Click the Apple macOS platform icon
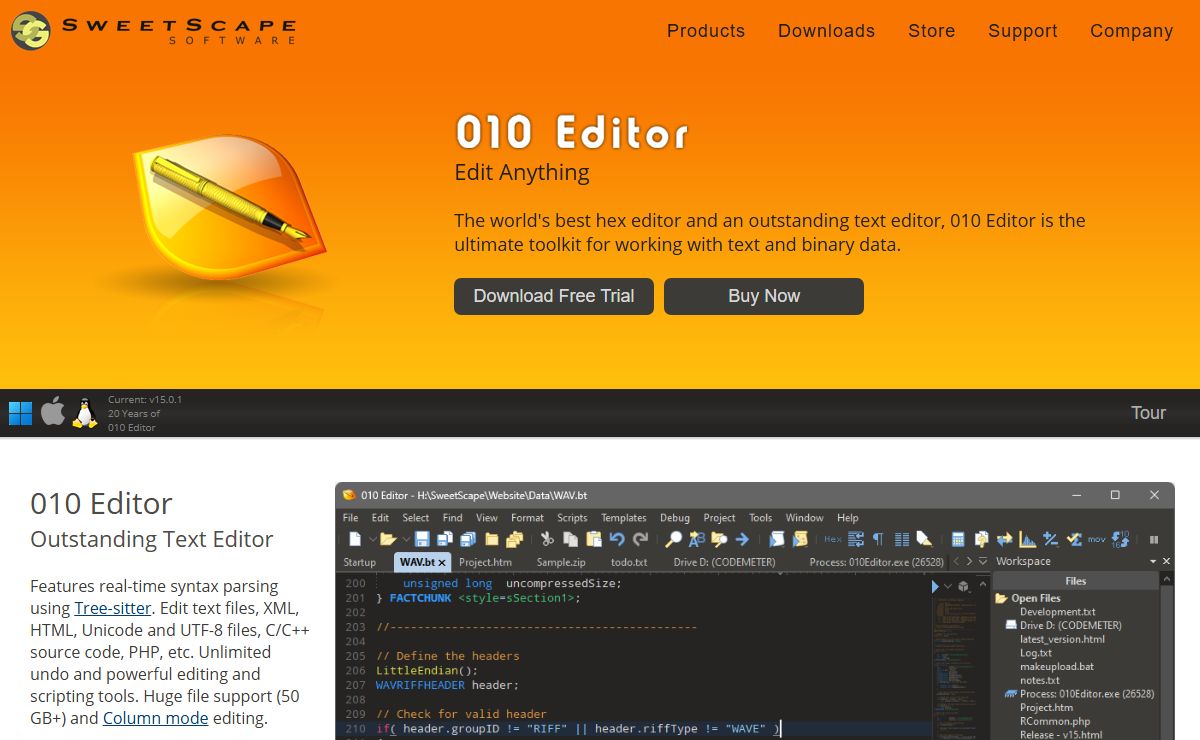Image resolution: width=1200 pixels, height=740 pixels. [53, 412]
